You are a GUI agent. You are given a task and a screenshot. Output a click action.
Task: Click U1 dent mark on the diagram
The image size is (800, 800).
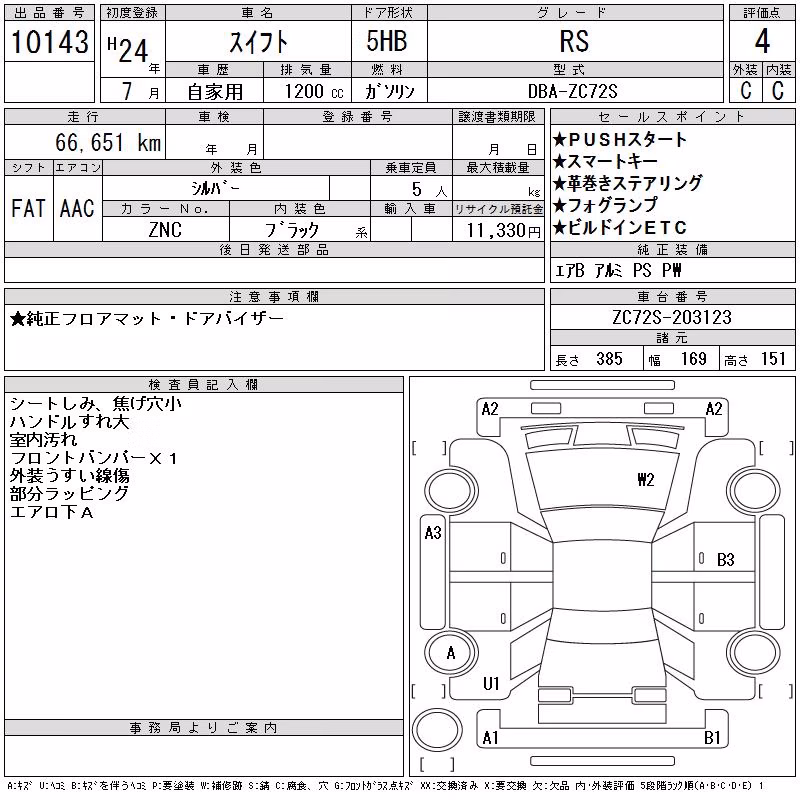[x=491, y=683]
